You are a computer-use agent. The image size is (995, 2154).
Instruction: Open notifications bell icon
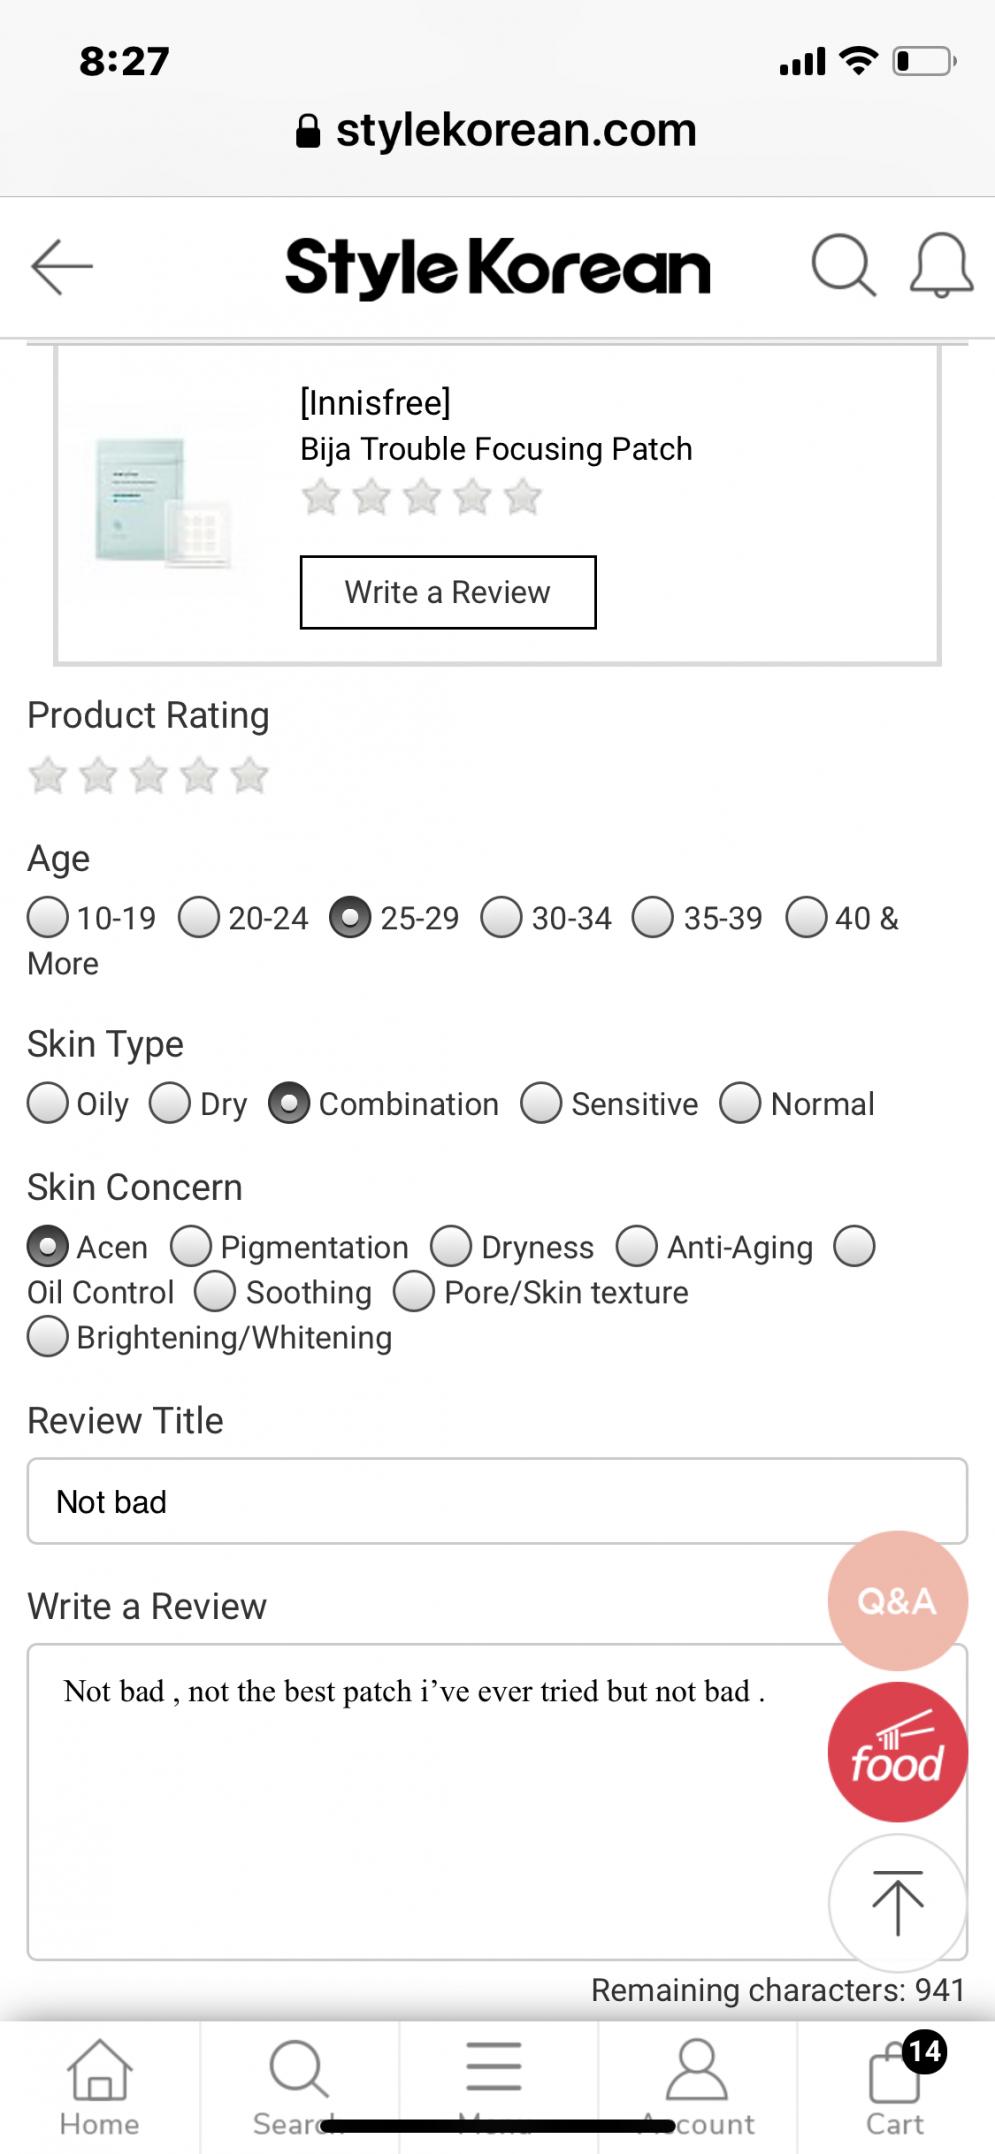click(x=940, y=266)
